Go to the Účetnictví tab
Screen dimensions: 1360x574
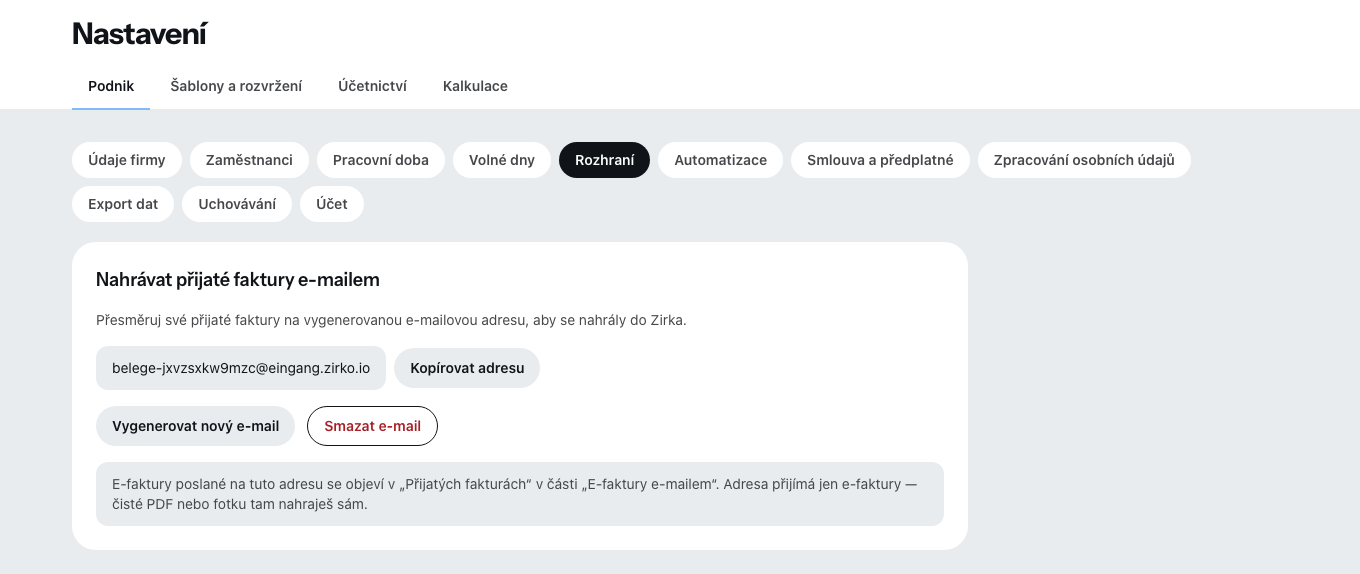372,86
